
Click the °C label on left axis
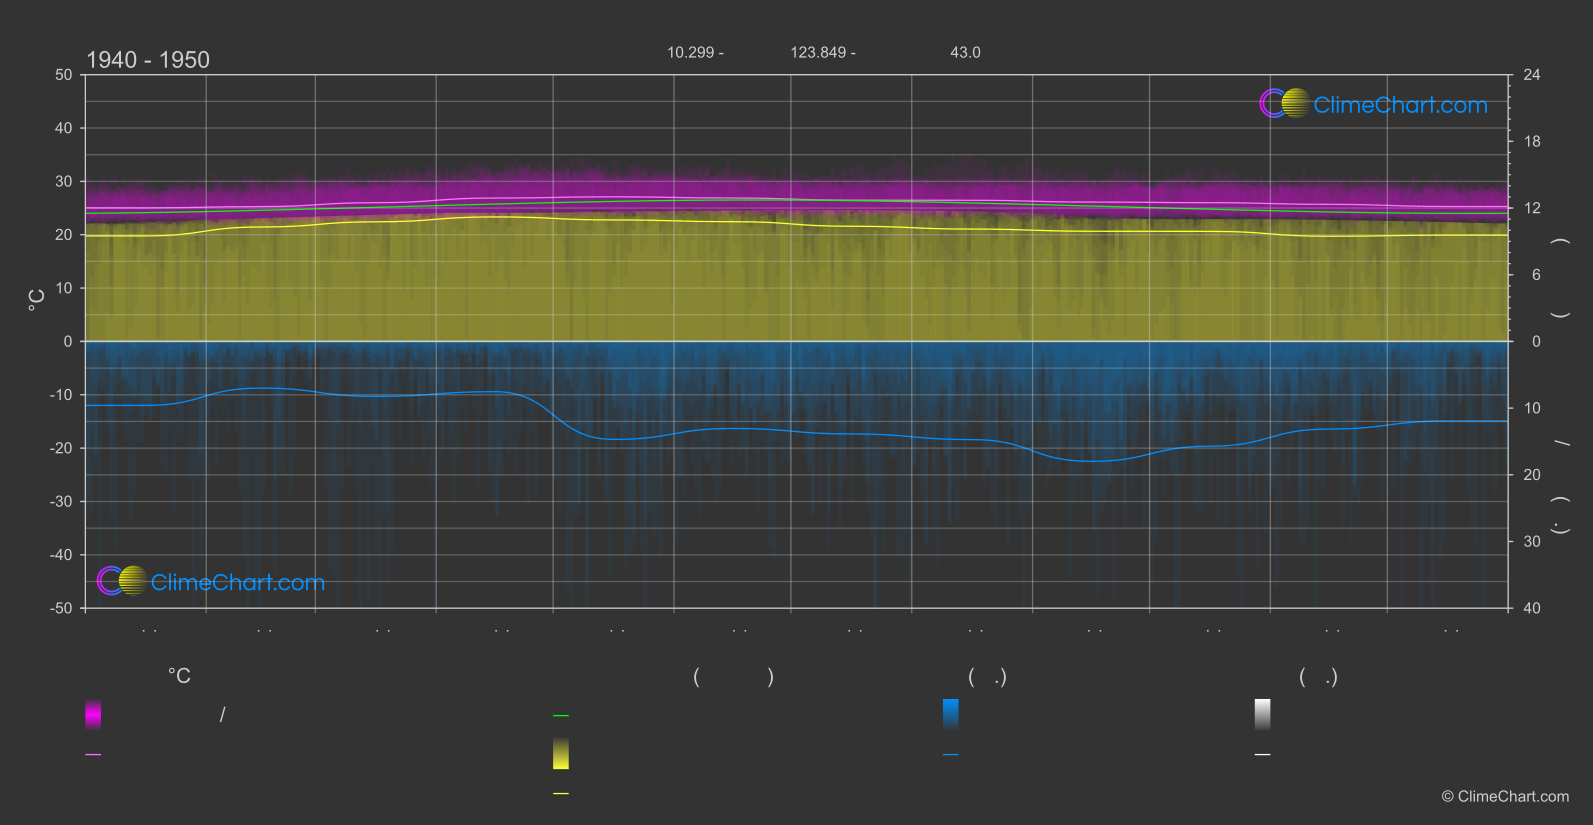(x=36, y=299)
